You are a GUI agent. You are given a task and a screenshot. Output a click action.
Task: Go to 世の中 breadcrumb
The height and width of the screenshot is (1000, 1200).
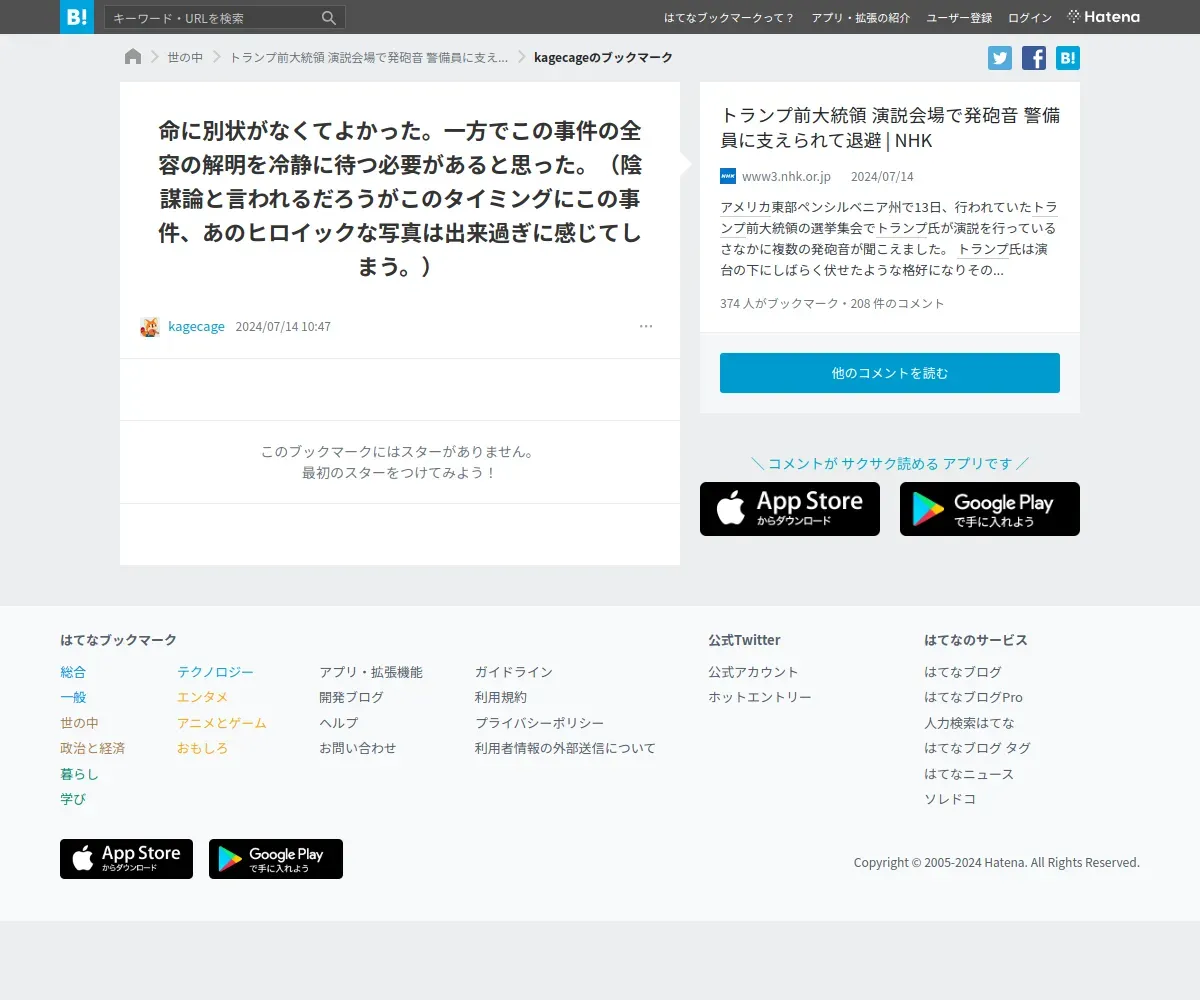pos(185,58)
